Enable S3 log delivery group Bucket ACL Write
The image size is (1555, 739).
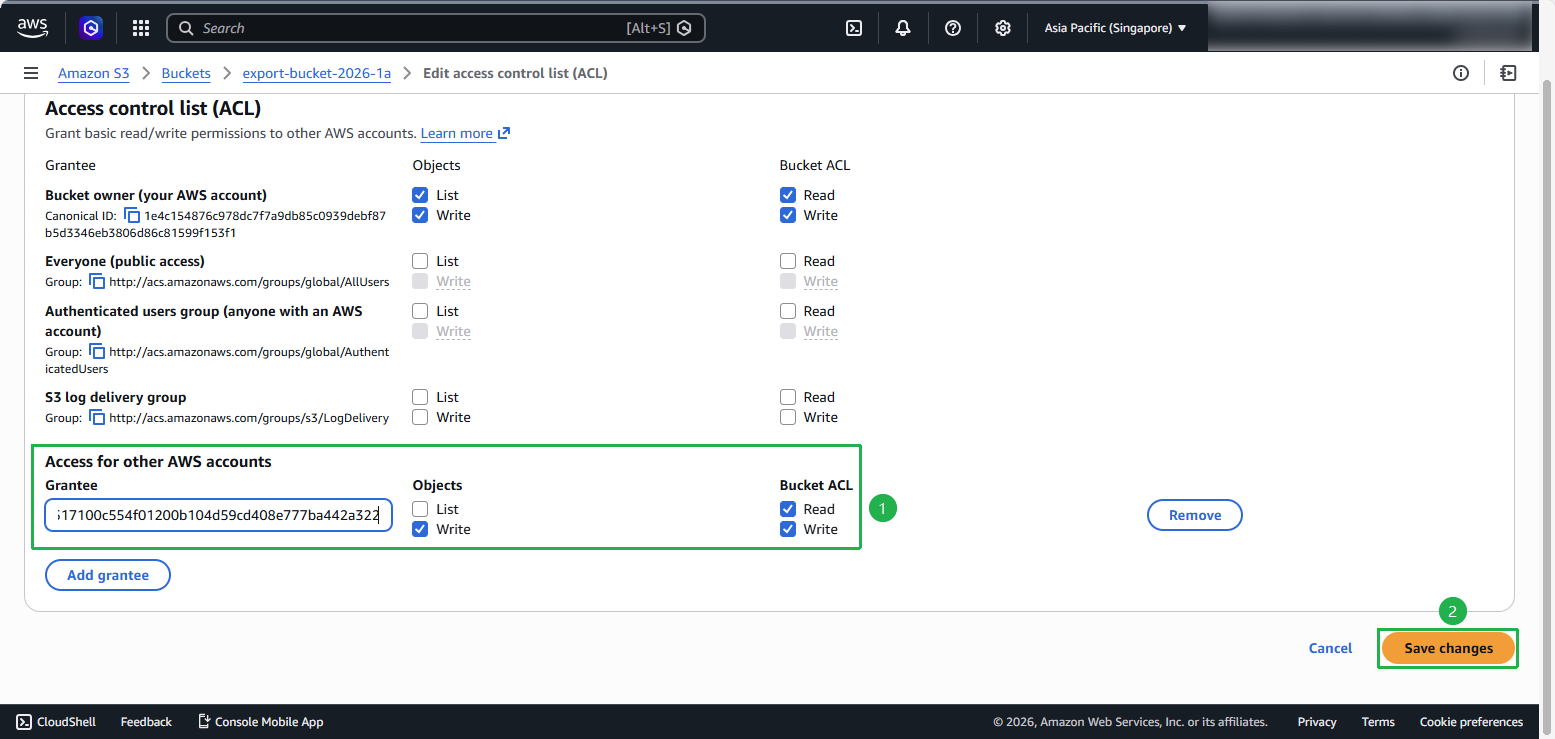[x=788, y=417]
